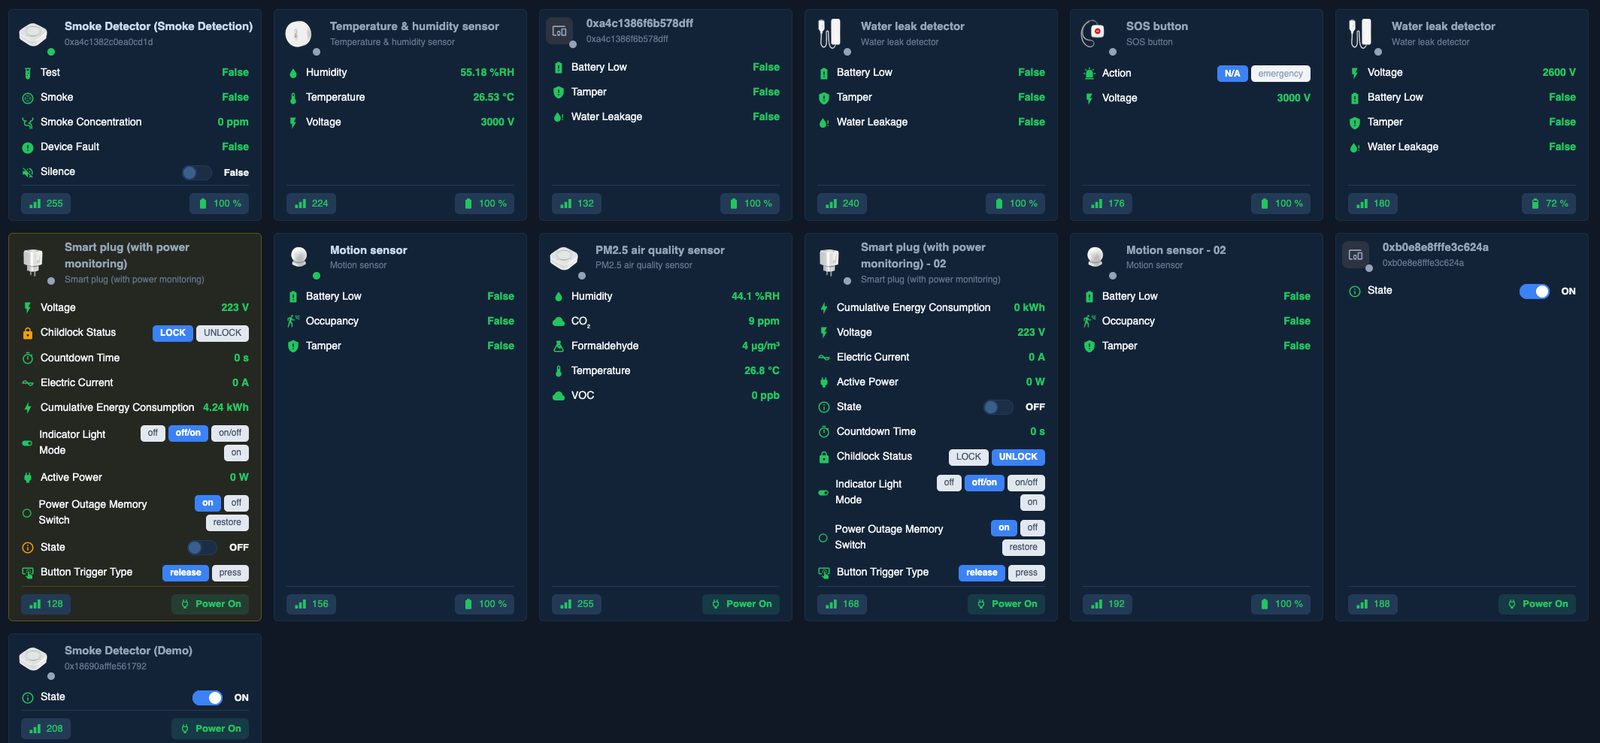Click the Smoke Detector (Demo) device icon
This screenshot has width=1600, height=743.
click(33, 659)
